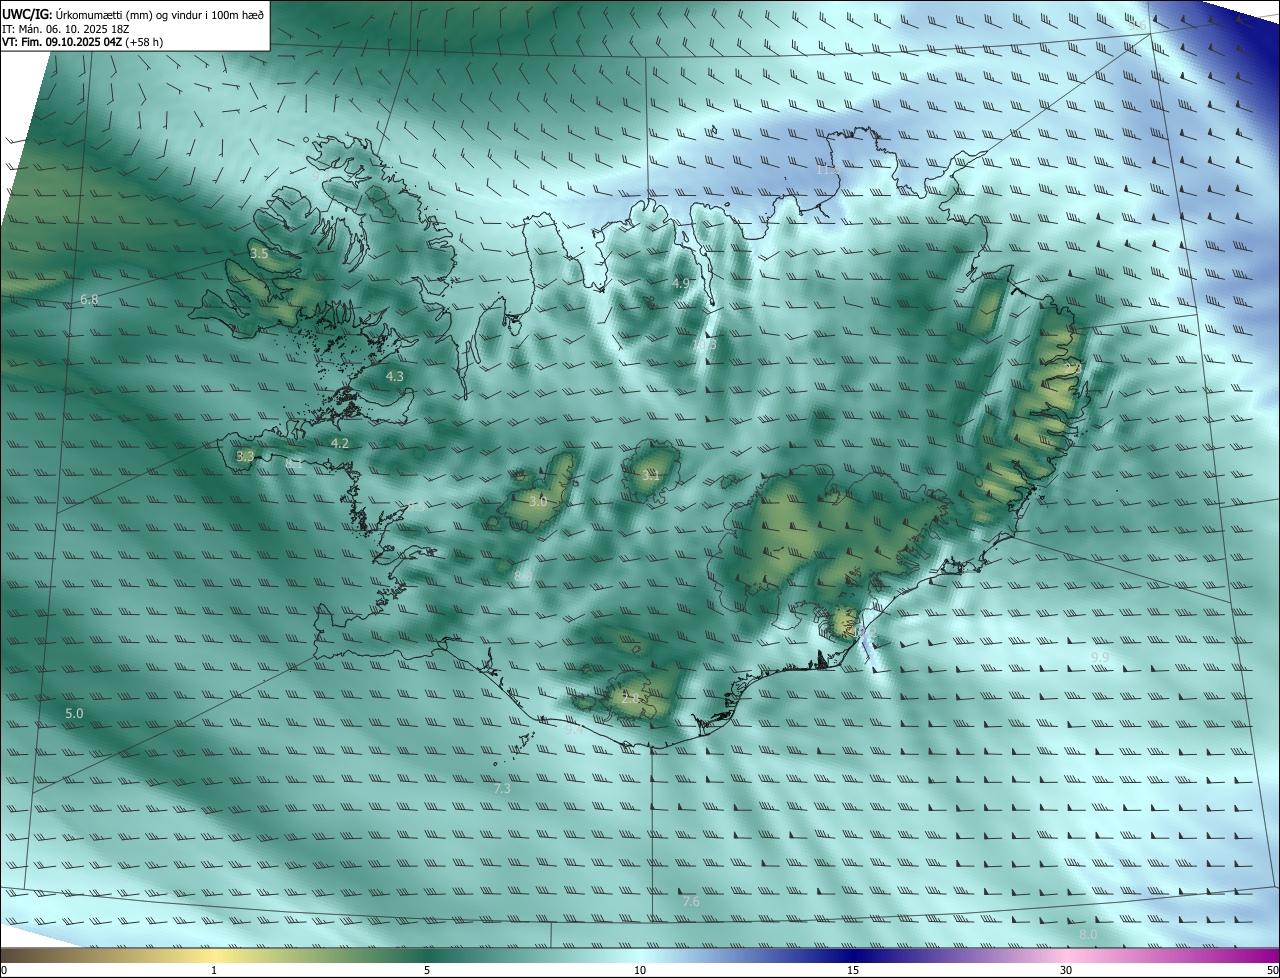Click the "5.0" value over the ocean
Image resolution: width=1280 pixels, height=978 pixels.
click(x=74, y=714)
